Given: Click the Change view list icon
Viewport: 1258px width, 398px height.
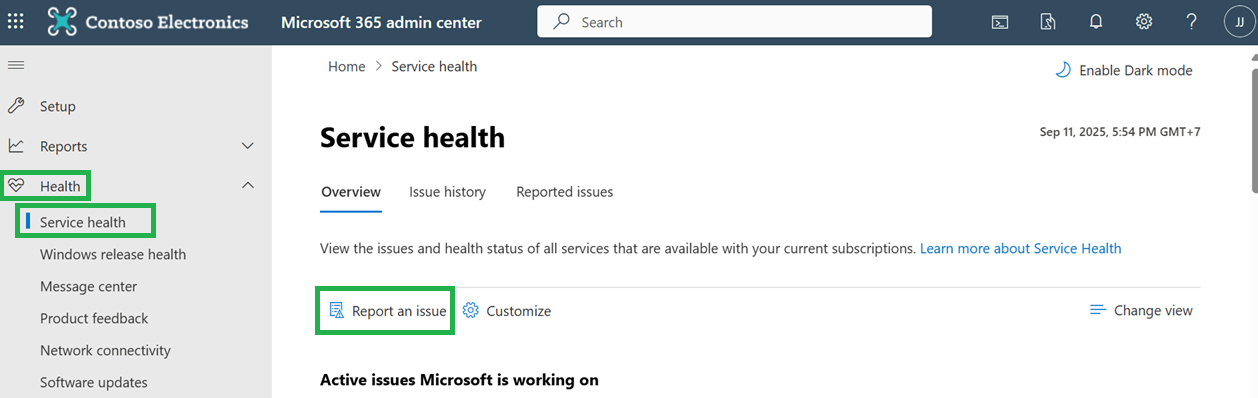Looking at the screenshot, I should coord(1097,311).
